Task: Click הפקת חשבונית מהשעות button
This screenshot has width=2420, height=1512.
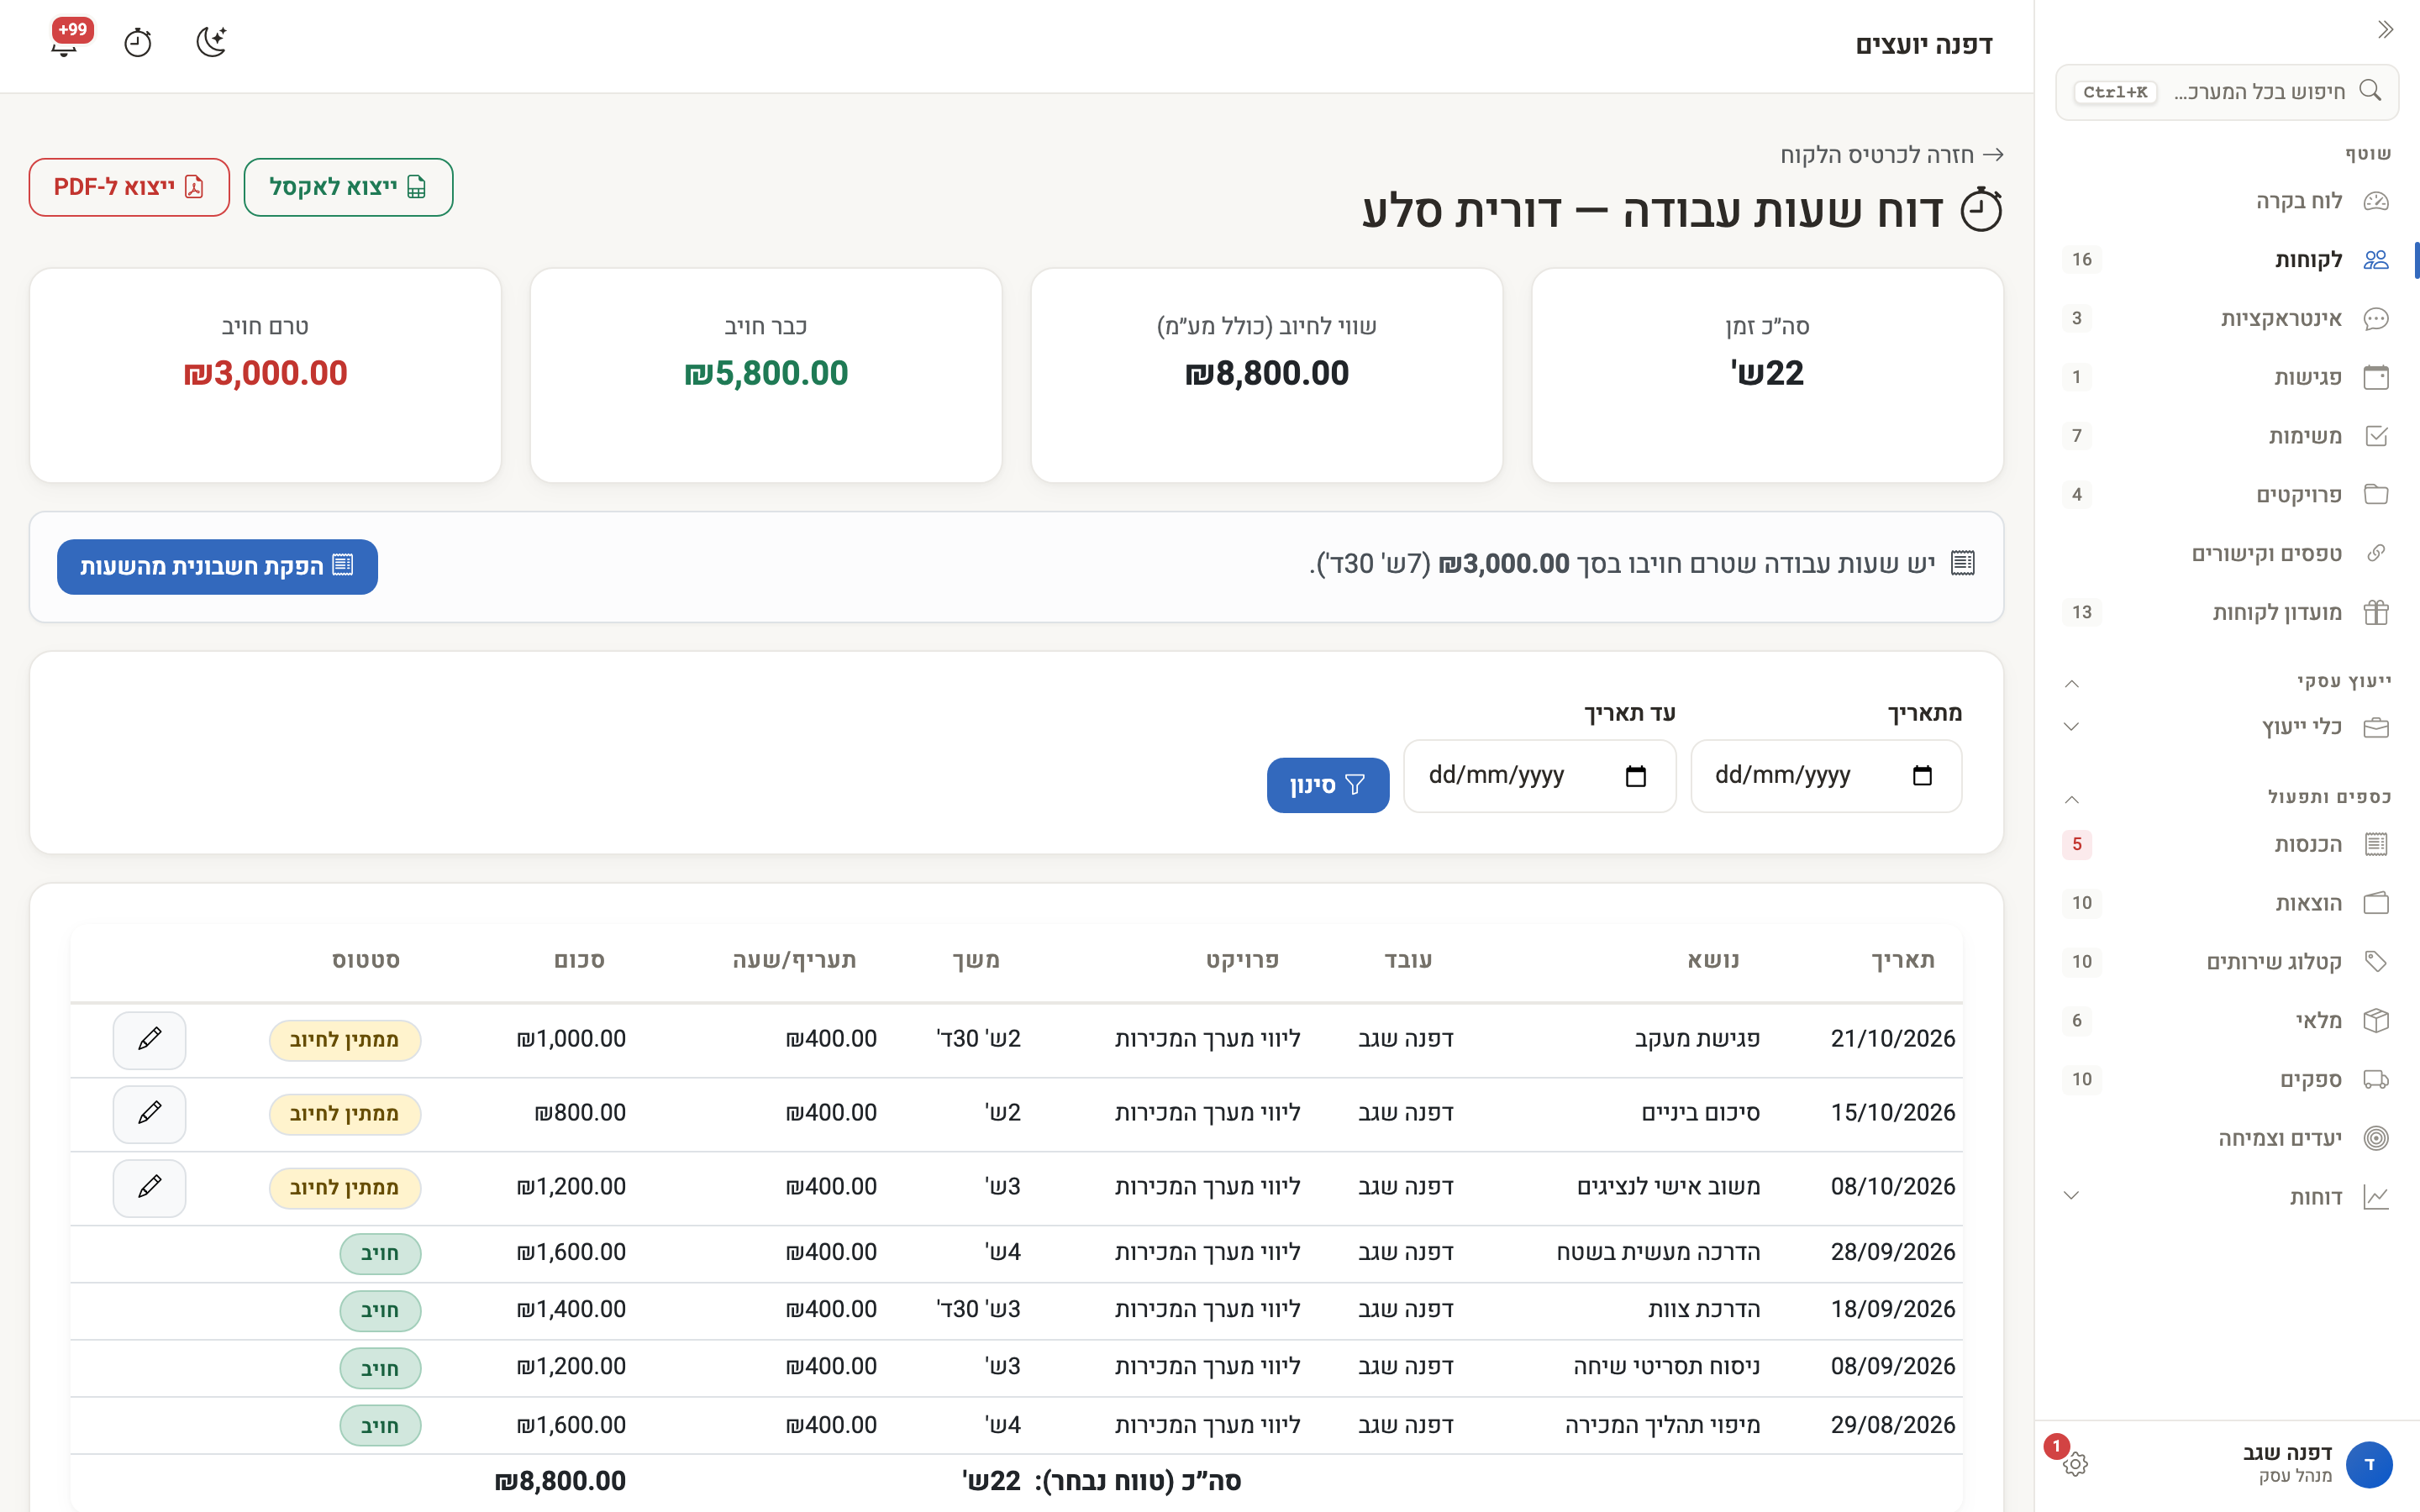Action: pos(217,567)
